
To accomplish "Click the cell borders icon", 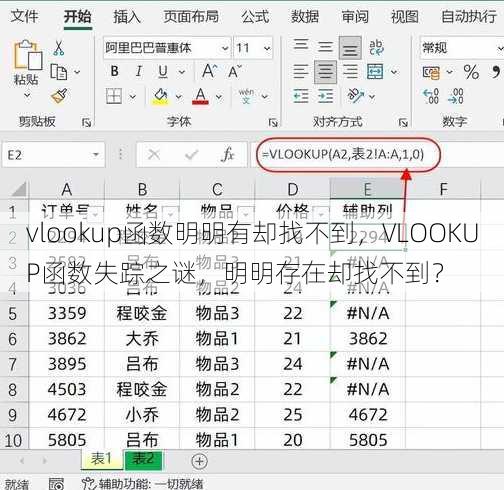I will [x=114, y=96].
